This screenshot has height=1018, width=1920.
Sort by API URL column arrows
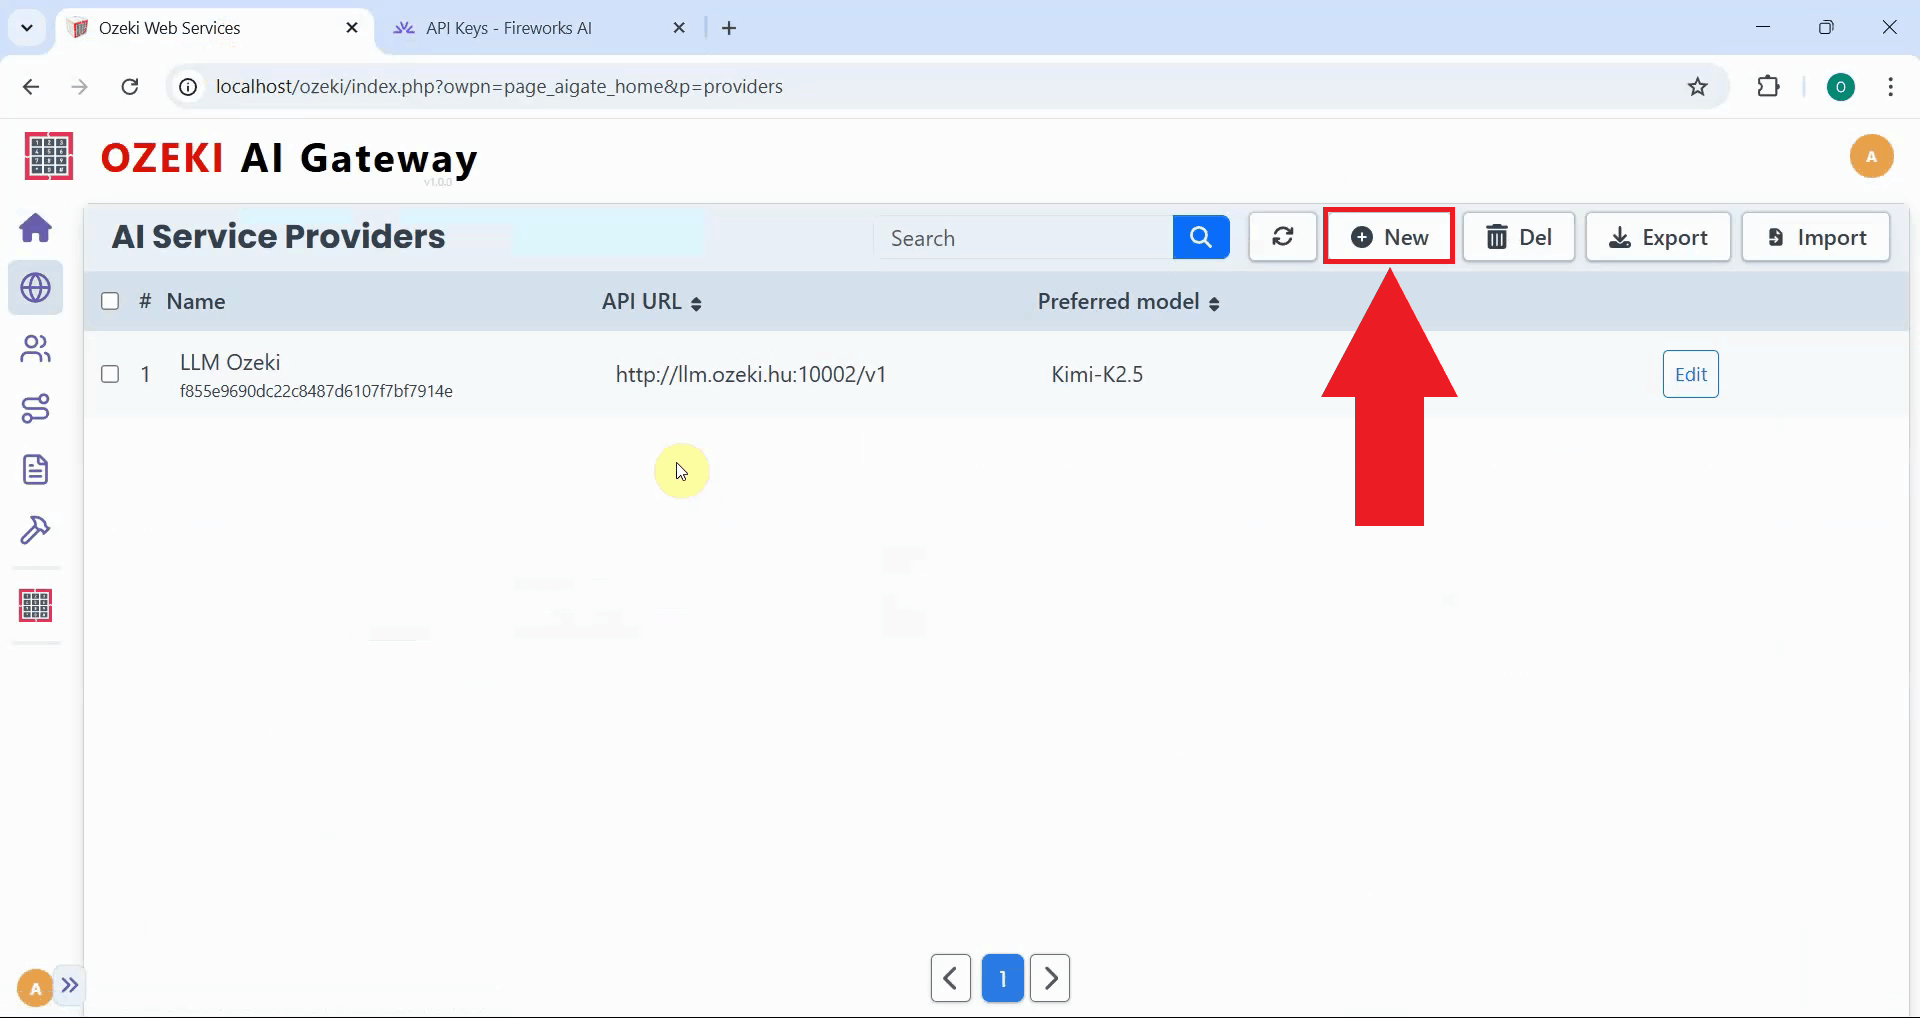click(x=697, y=303)
